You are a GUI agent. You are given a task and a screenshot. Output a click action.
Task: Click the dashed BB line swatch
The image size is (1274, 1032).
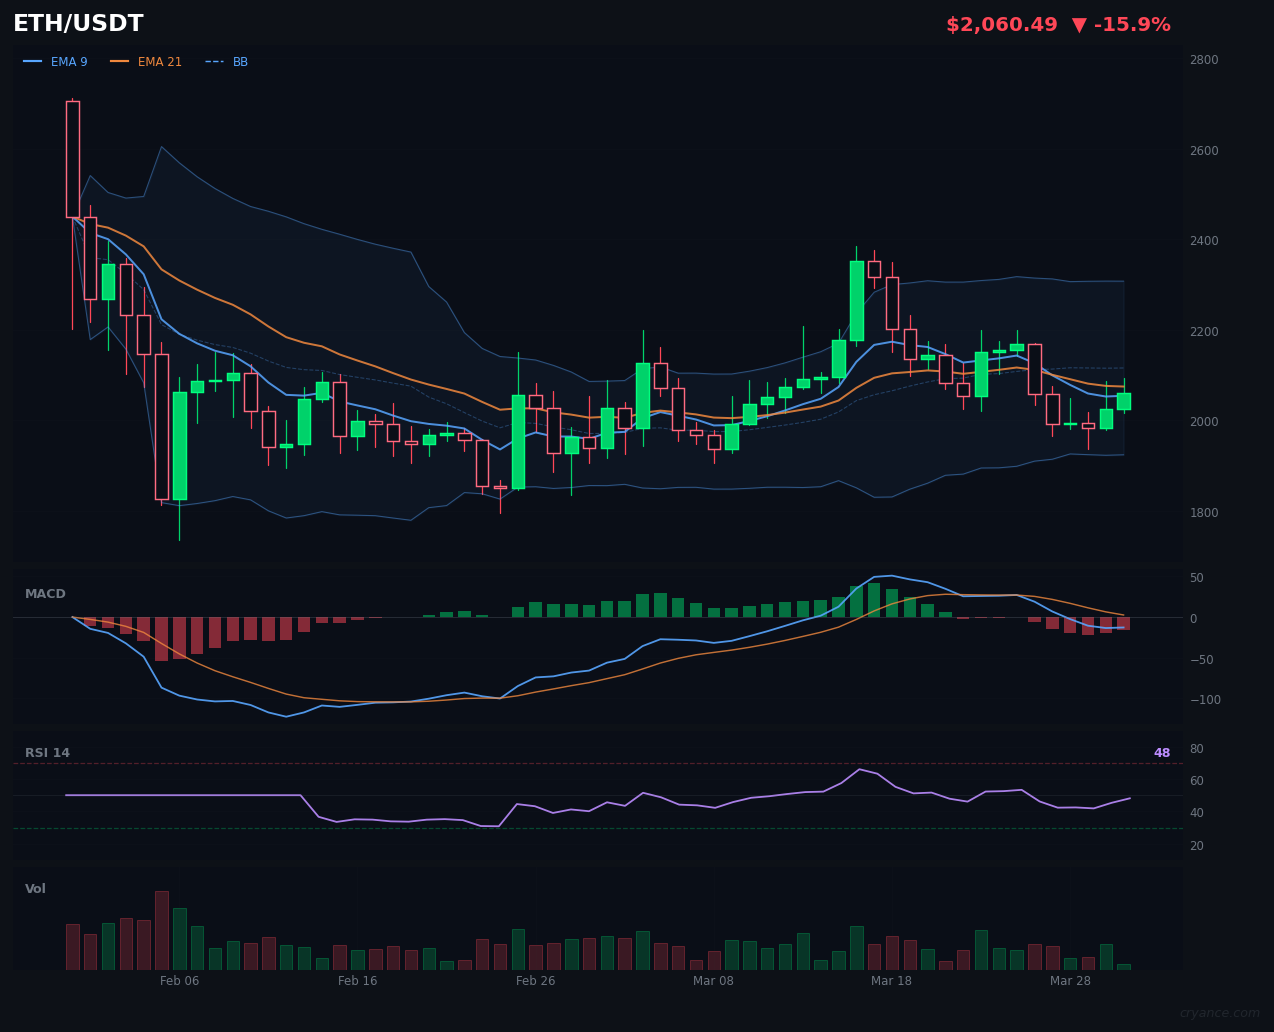click(x=213, y=61)
